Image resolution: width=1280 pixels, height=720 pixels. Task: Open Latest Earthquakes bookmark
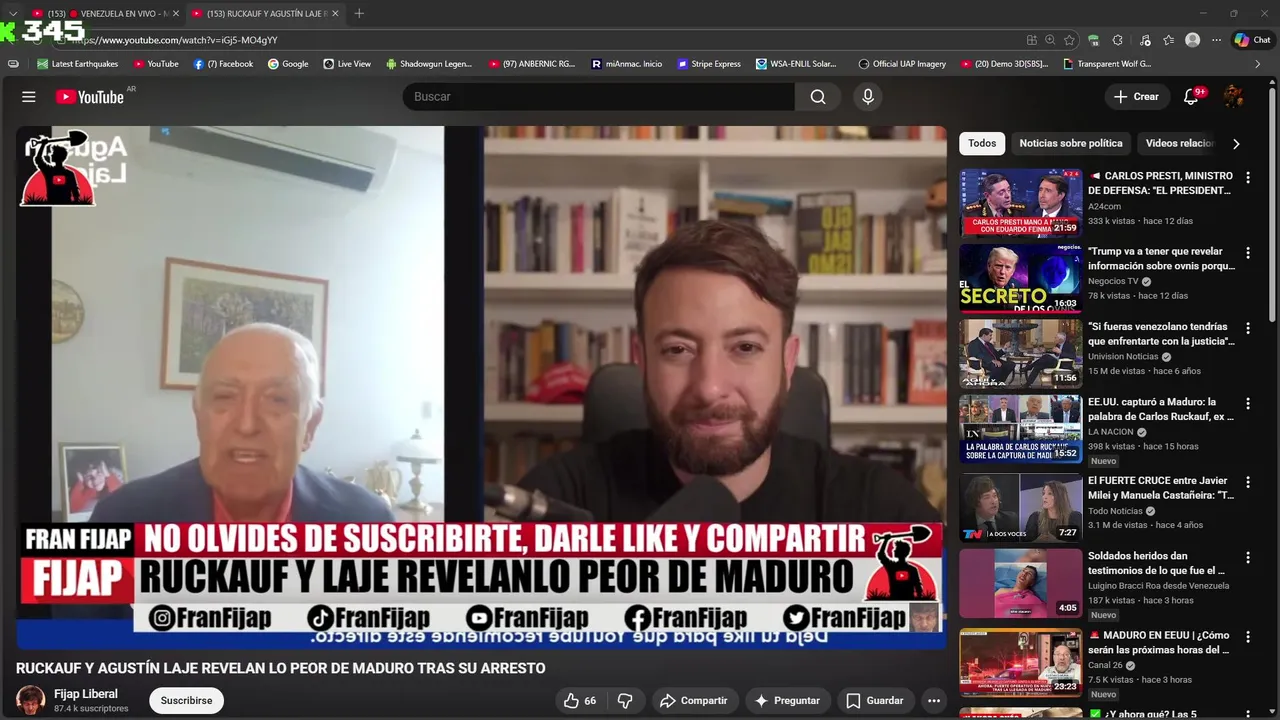coord(78,64)
